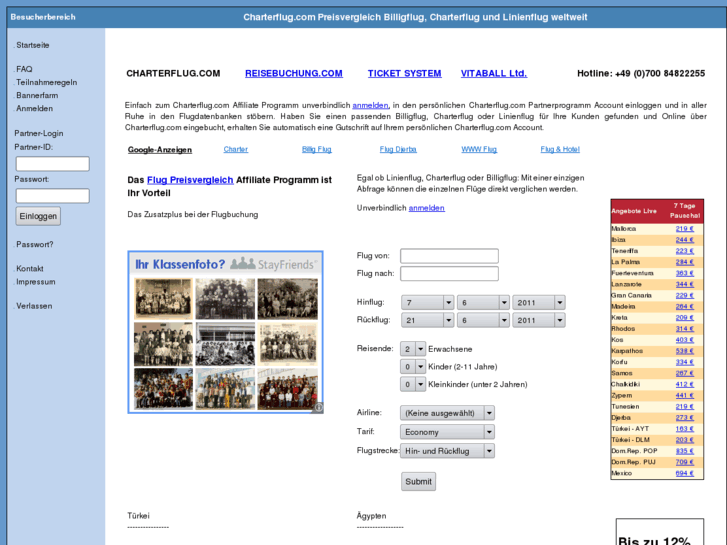
Task: Open the Hinflug year dropdown
Action: (539, 303)
